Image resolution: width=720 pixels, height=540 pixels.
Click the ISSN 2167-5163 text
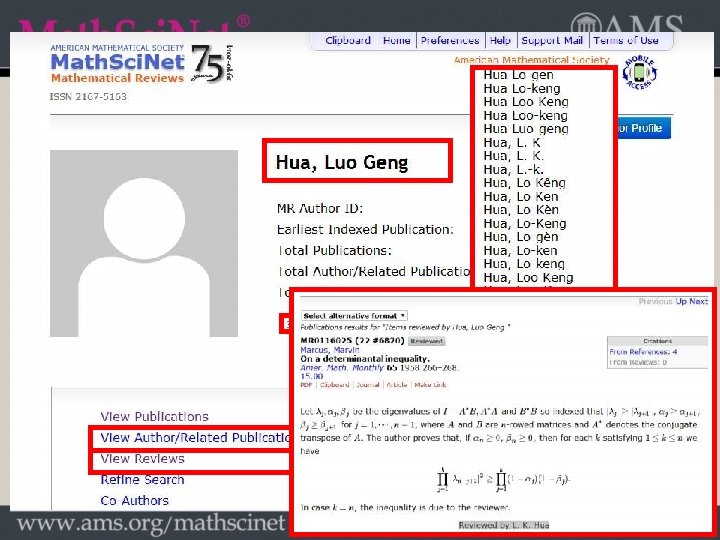(x=88, y=97)
